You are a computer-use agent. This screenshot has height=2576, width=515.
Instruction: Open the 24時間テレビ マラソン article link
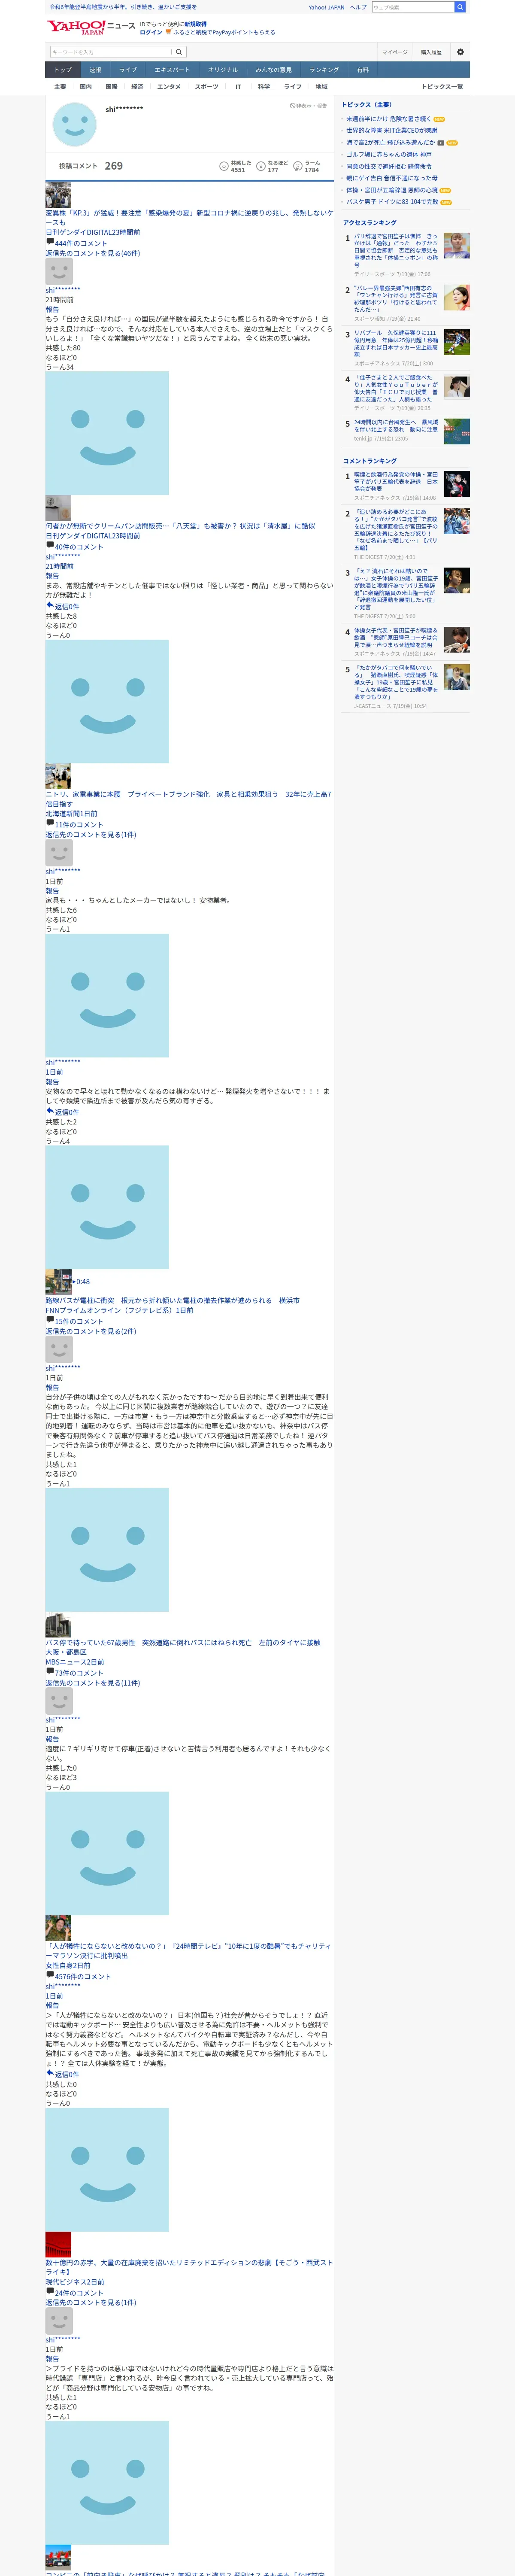[188, 1951]
